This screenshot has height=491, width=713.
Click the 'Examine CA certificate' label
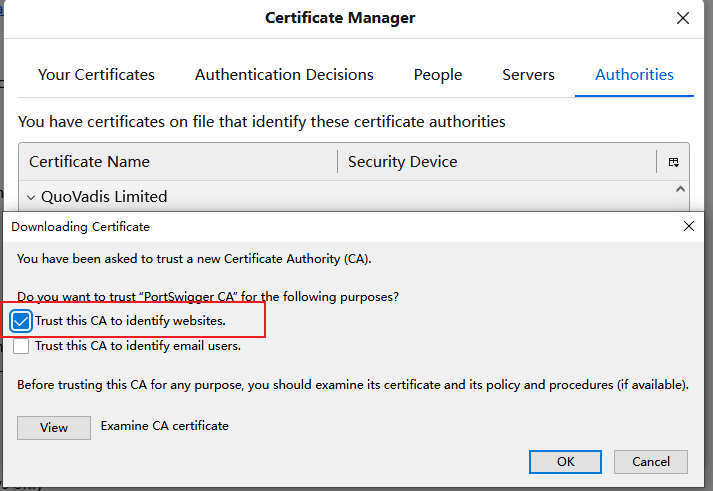(x=165, y=426)
